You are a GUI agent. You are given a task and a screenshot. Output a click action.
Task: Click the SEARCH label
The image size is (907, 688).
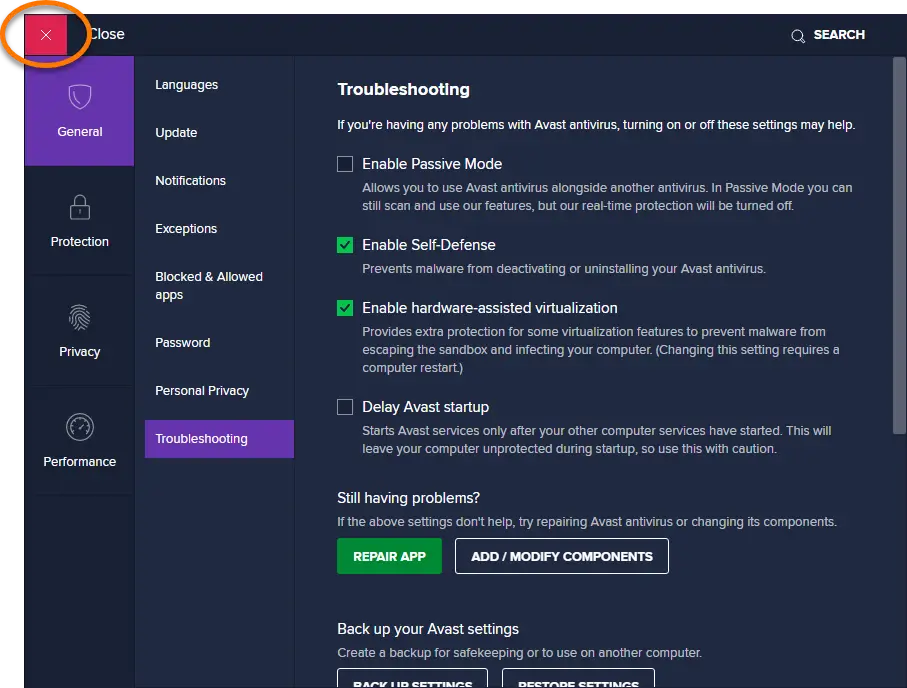pyautogui.click(x=839, y=35)
